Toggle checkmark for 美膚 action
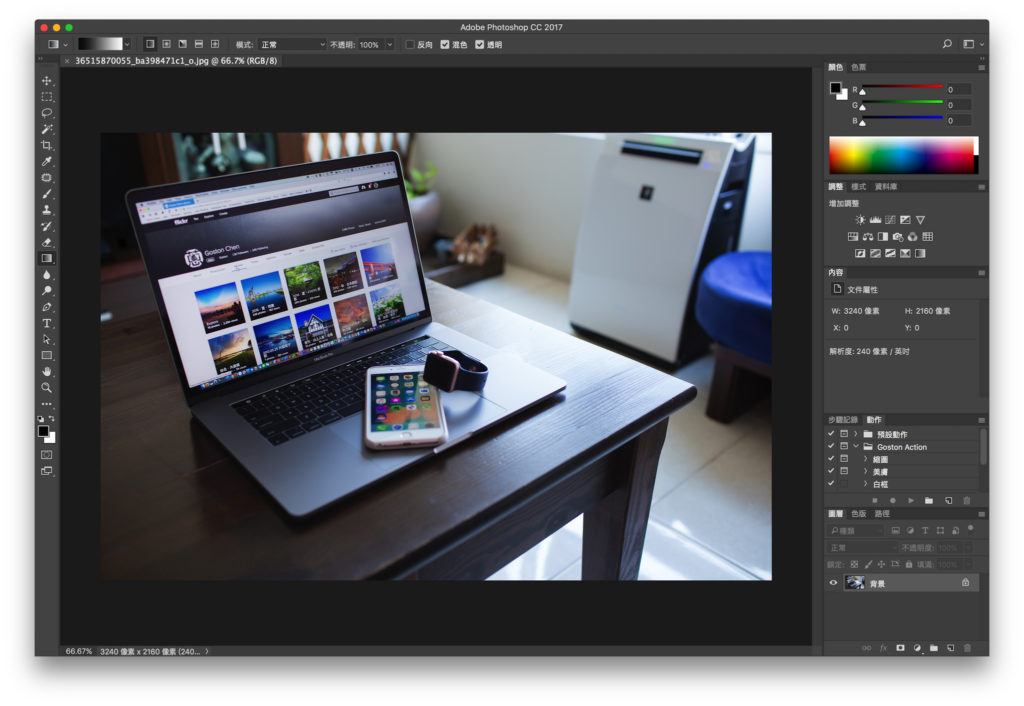 (831, 471)
